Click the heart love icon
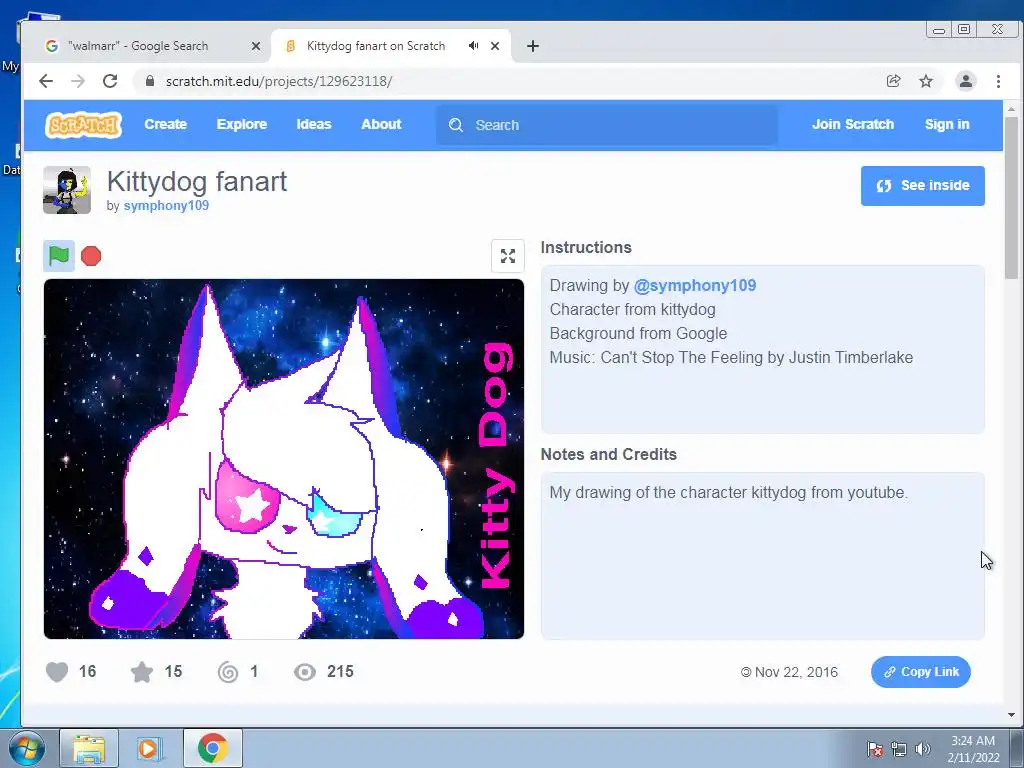The image size is (1024, 768). click(57, 671)
